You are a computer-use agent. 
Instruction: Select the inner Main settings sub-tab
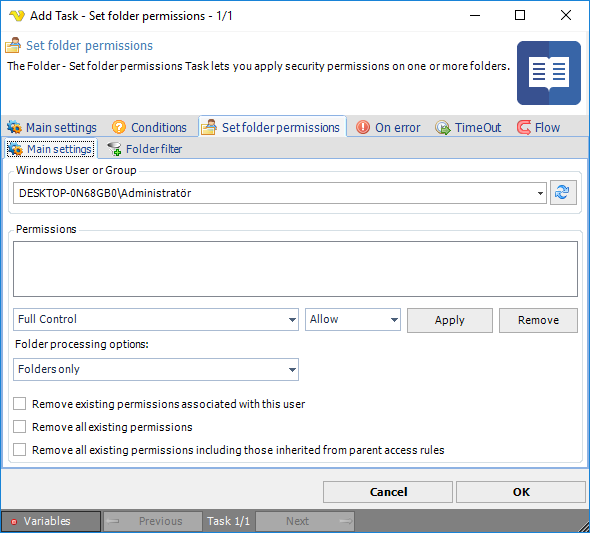coord(50,149)
